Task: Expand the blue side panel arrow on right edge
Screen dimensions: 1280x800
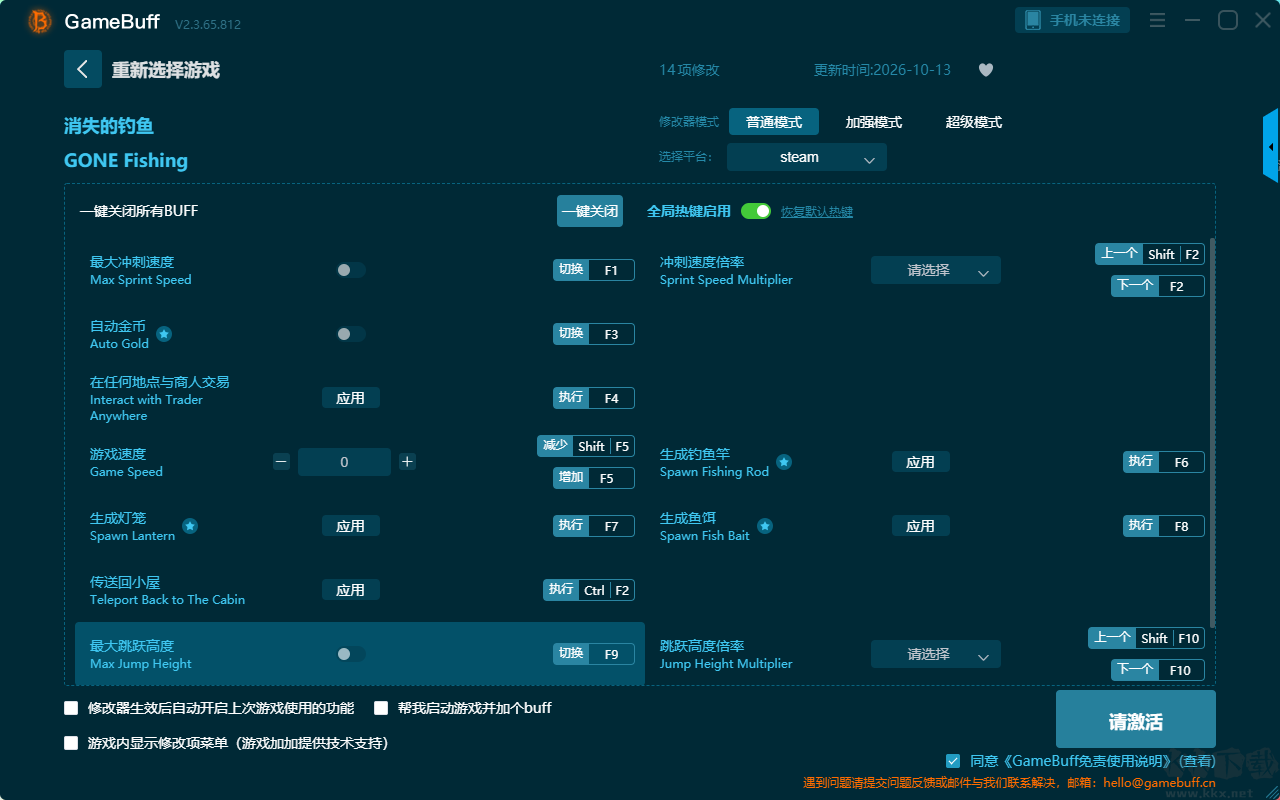Action: (1271, 146)
